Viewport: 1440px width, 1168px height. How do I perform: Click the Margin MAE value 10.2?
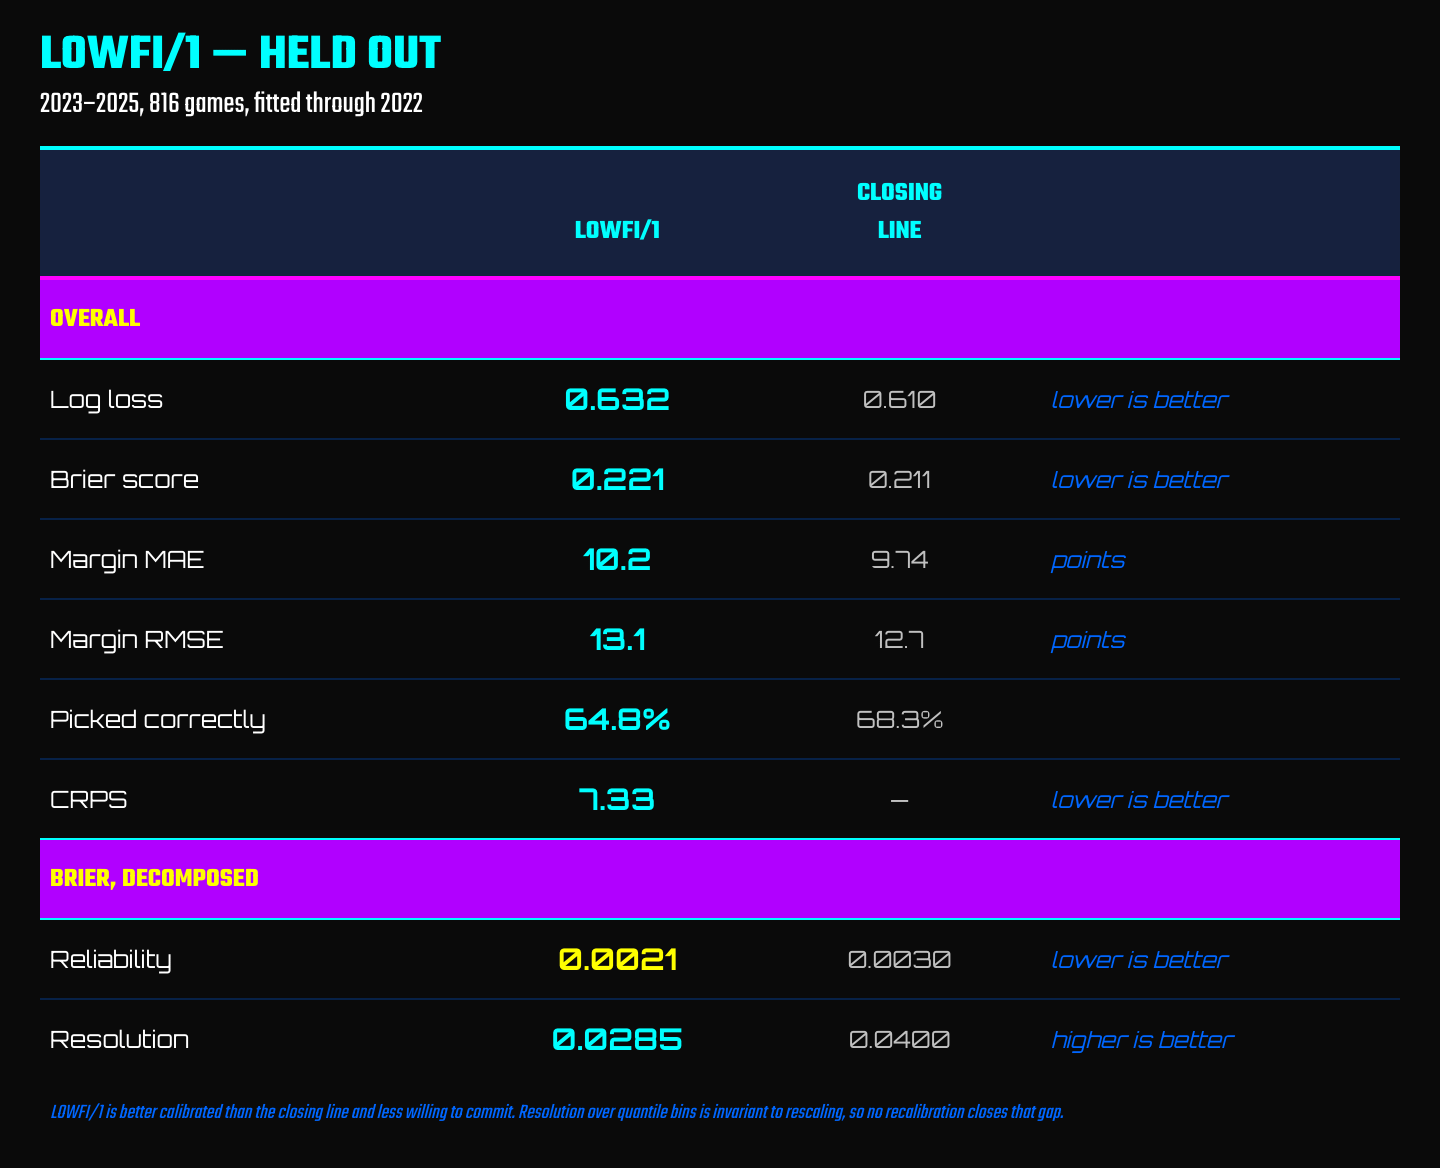click(x=617, y=560)
